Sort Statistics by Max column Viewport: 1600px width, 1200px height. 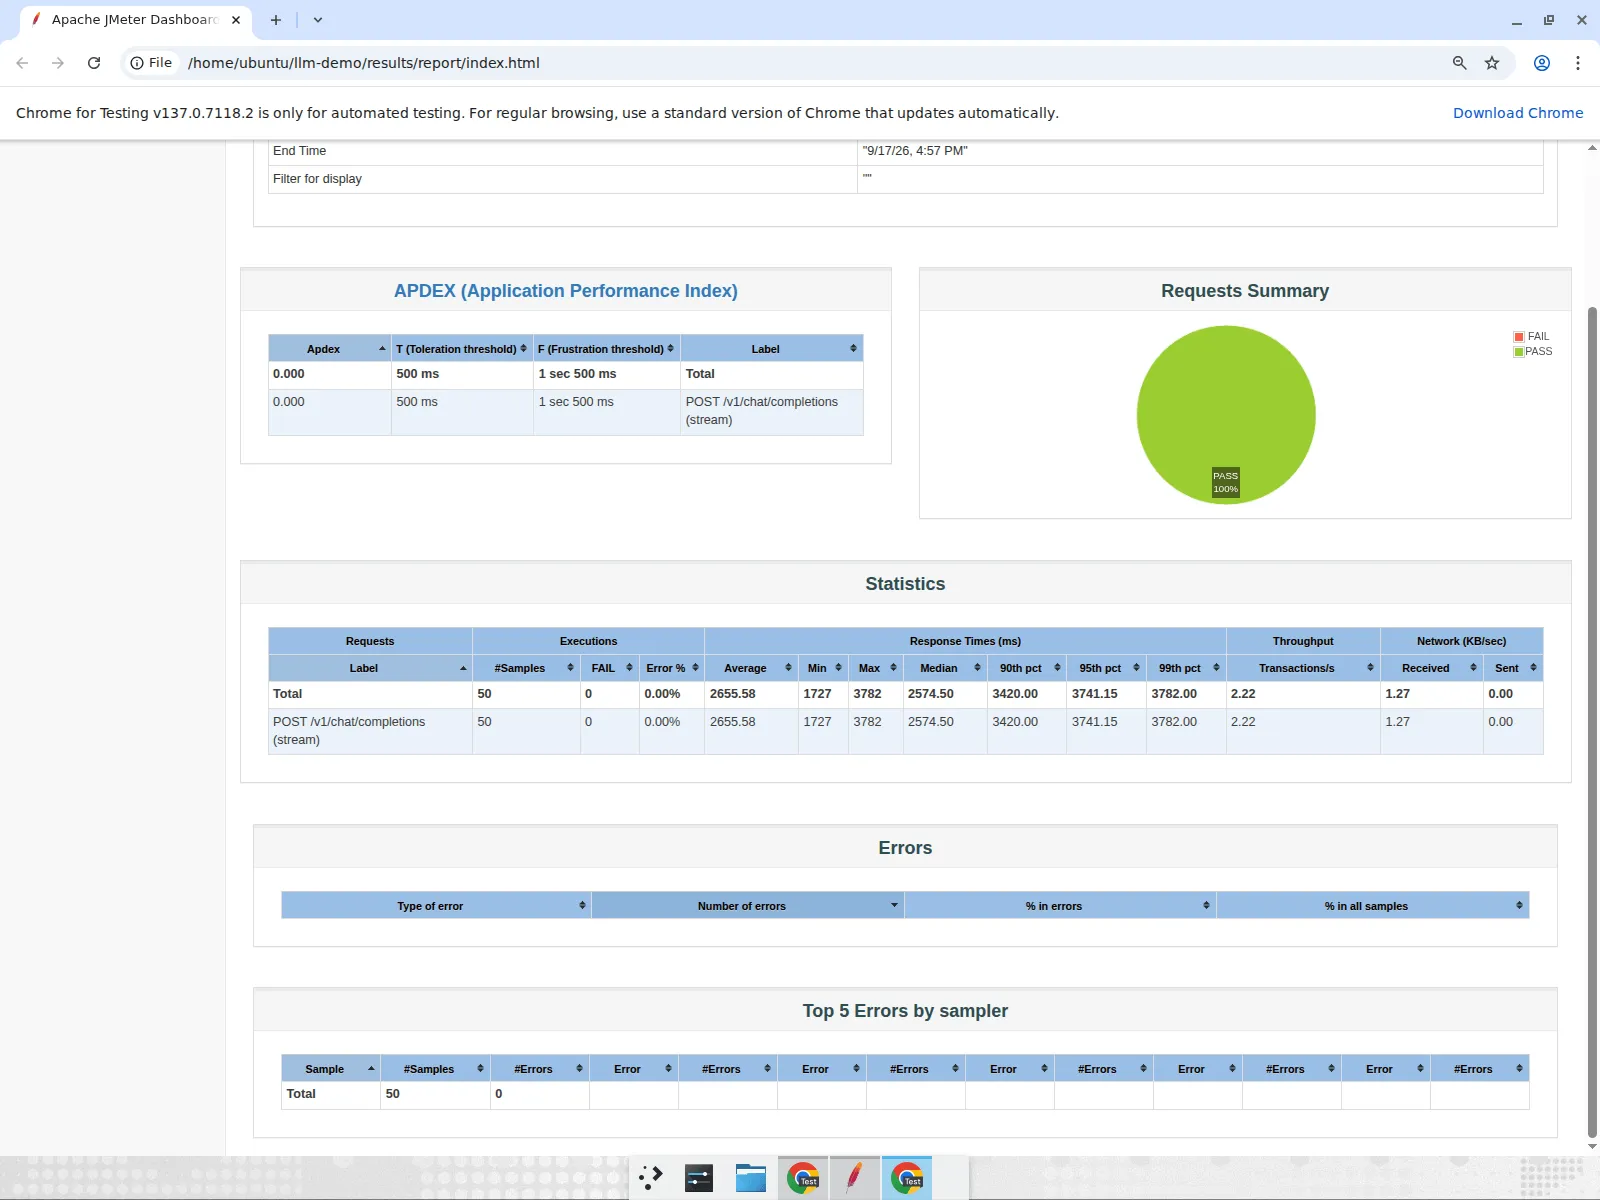(x=876, y=667)
